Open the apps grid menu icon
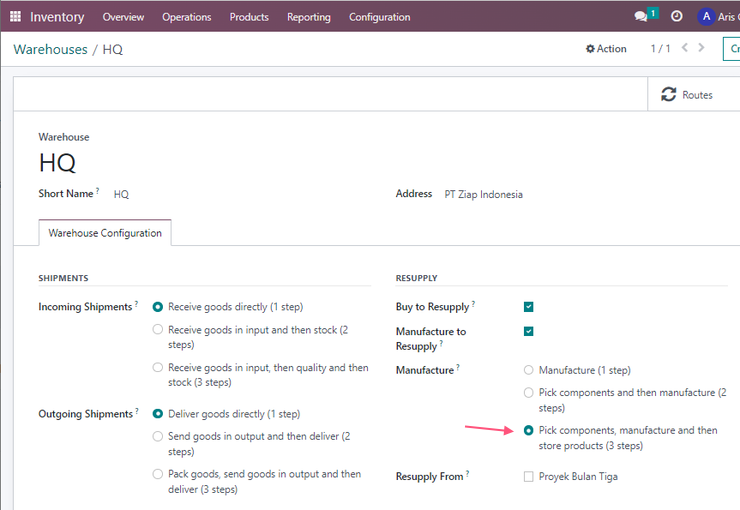Screen dimensions: 740x510 [x=15, y=17]
